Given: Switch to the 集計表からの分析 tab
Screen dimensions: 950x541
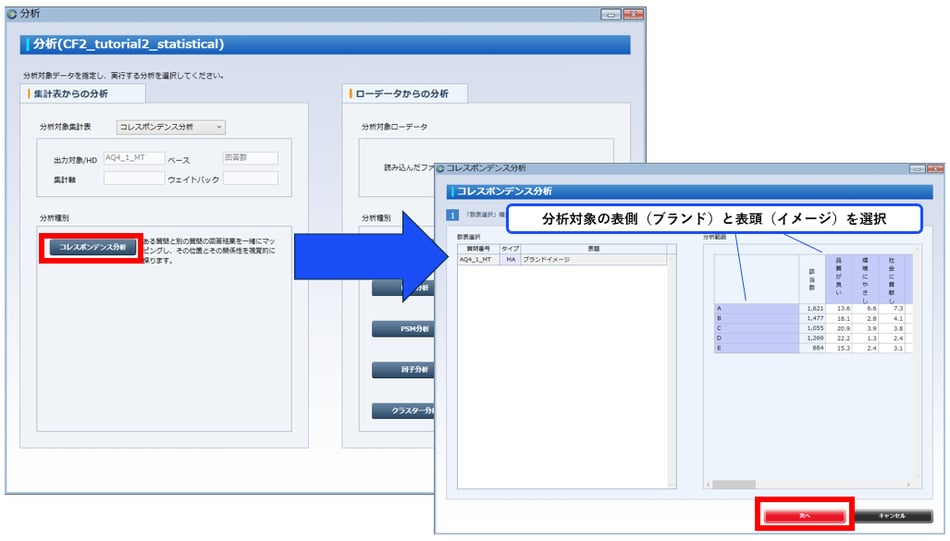Looking at the screenshot, I should (x=82, y=94).
